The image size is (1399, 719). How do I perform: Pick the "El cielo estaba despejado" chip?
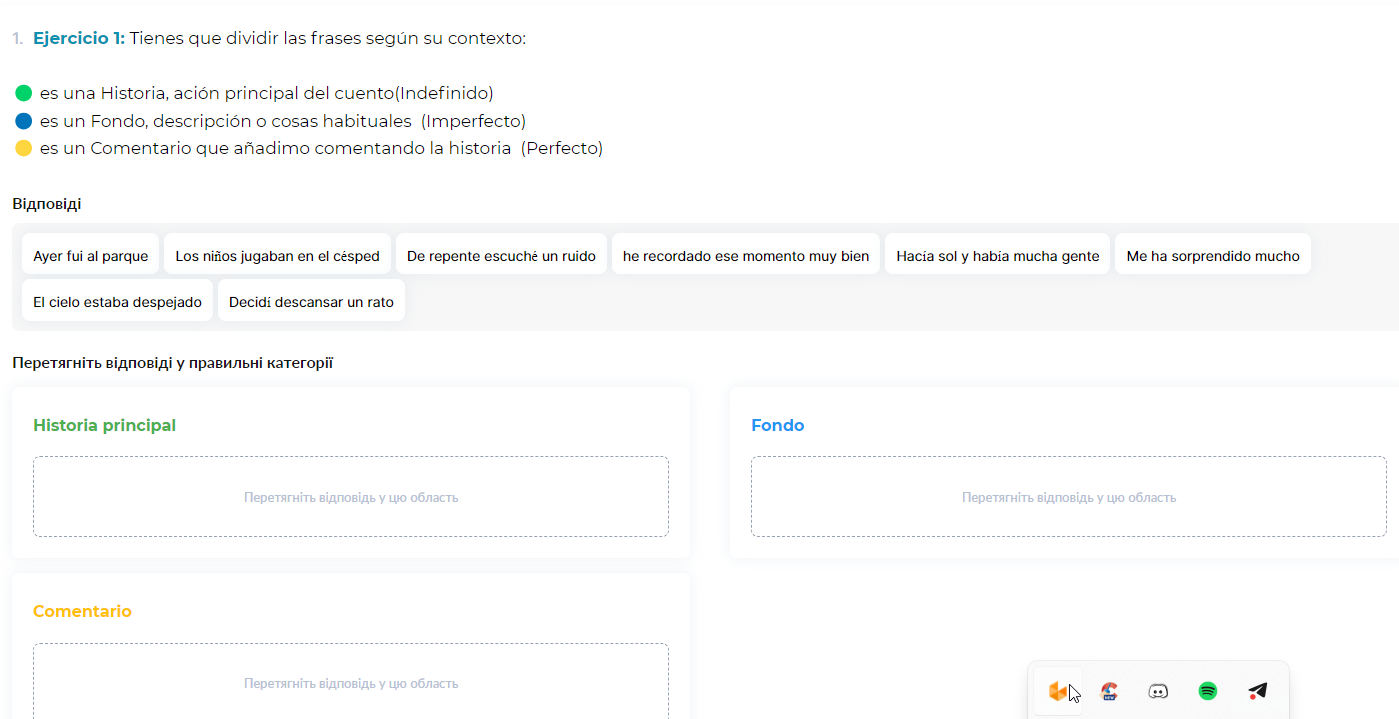click(117, 302)
